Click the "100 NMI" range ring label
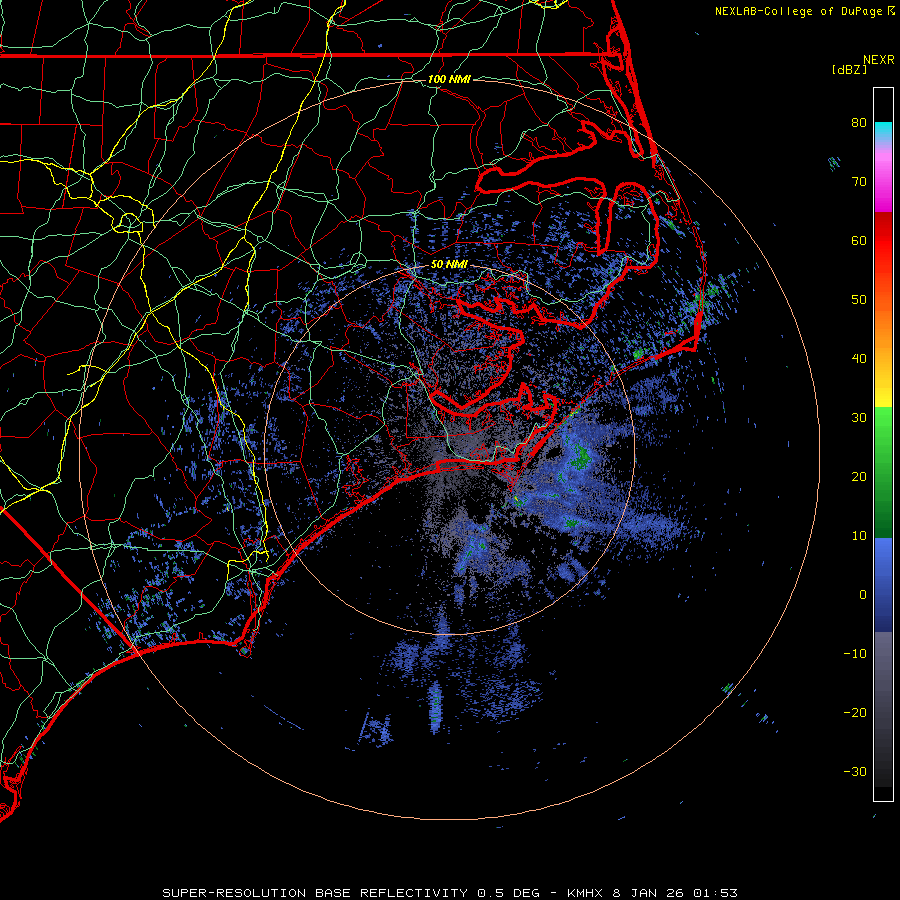Viewport: 900px width, 900px height. pos(449,79)
